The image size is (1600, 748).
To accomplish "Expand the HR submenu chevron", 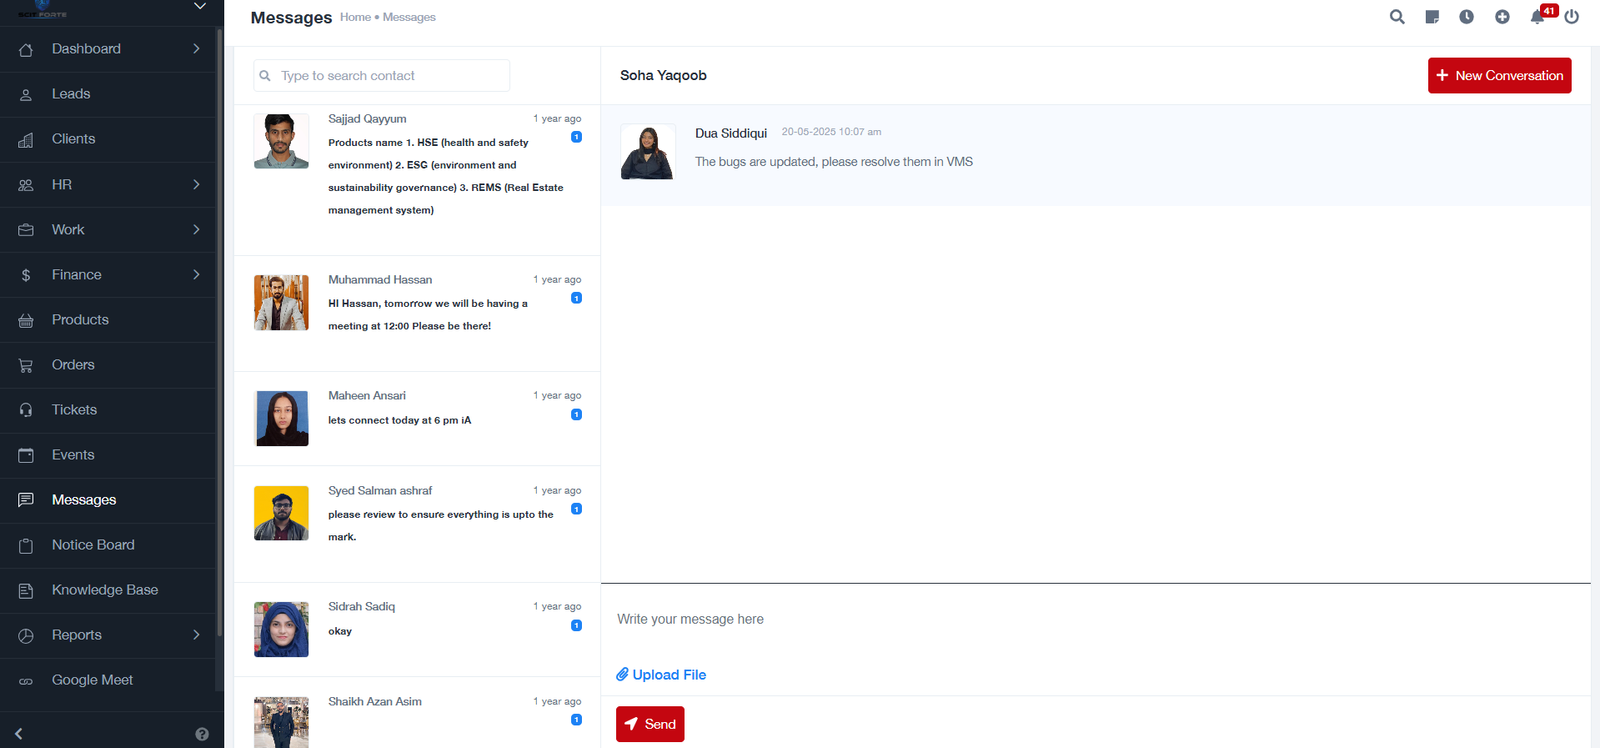I will [x=196, y=185].
